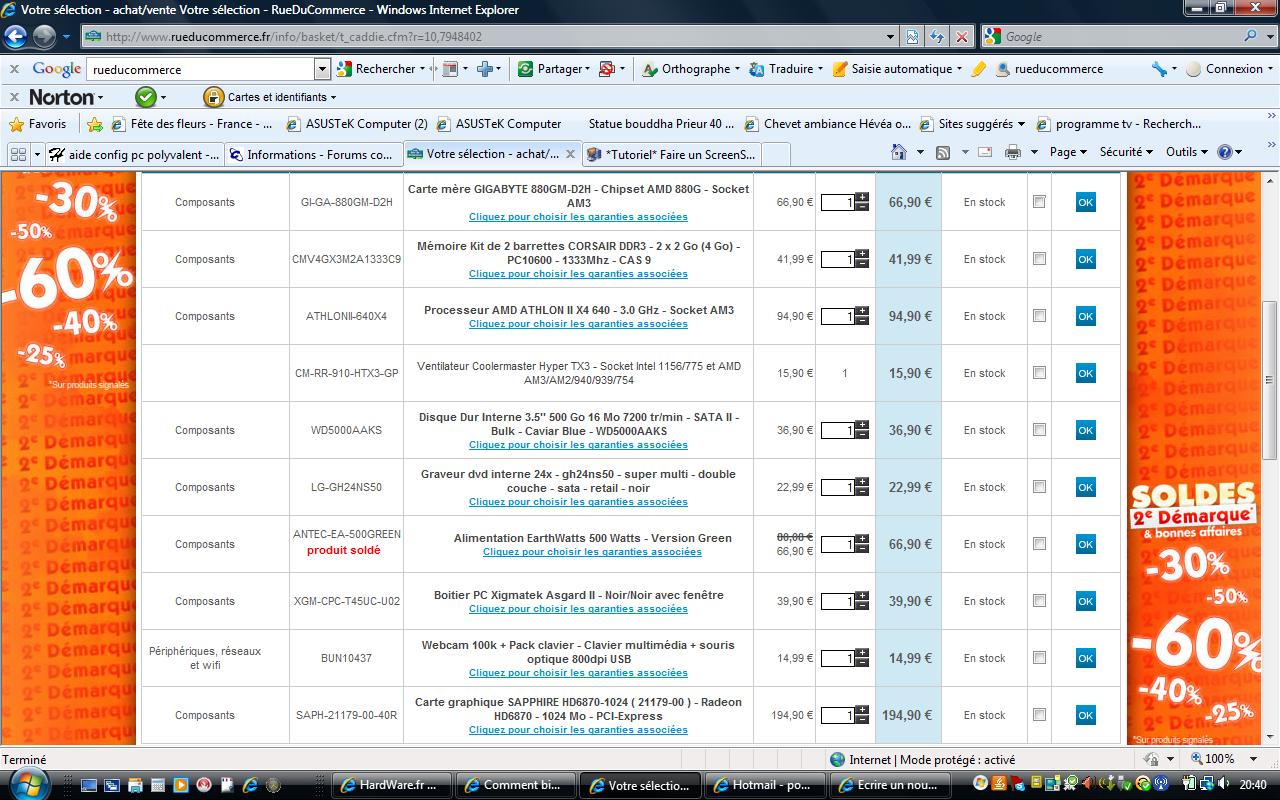Image resolution: width=1280 pixels, height=800 pixels.
Task: Click the Favoris star button
Action: click(x=38, y=124)
